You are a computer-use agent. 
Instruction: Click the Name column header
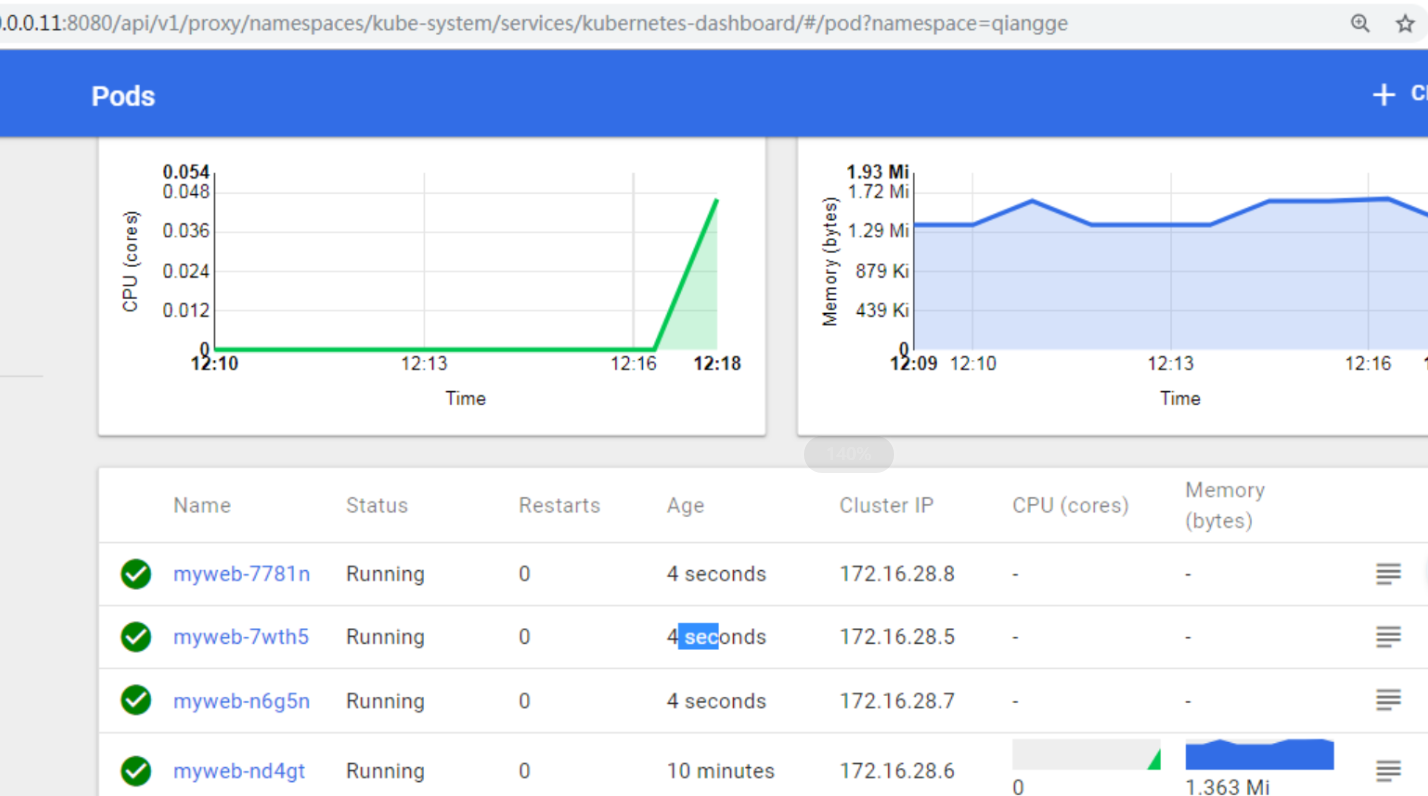[202, 505]
